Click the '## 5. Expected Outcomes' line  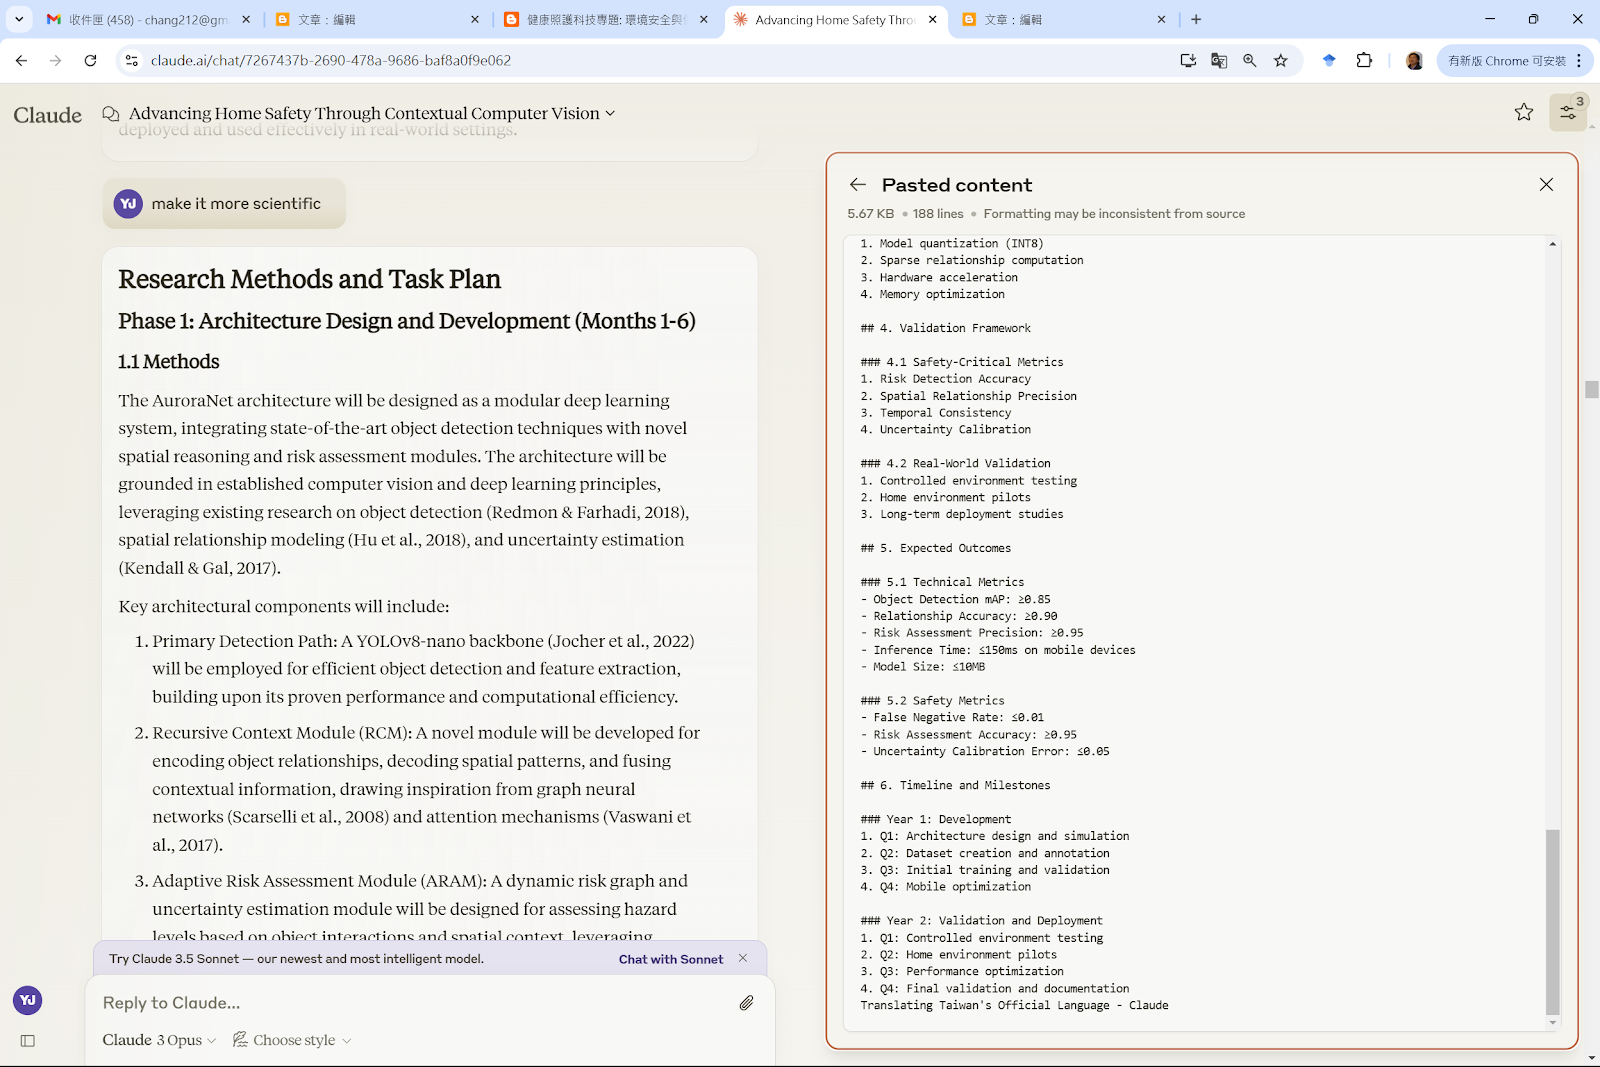935,548
